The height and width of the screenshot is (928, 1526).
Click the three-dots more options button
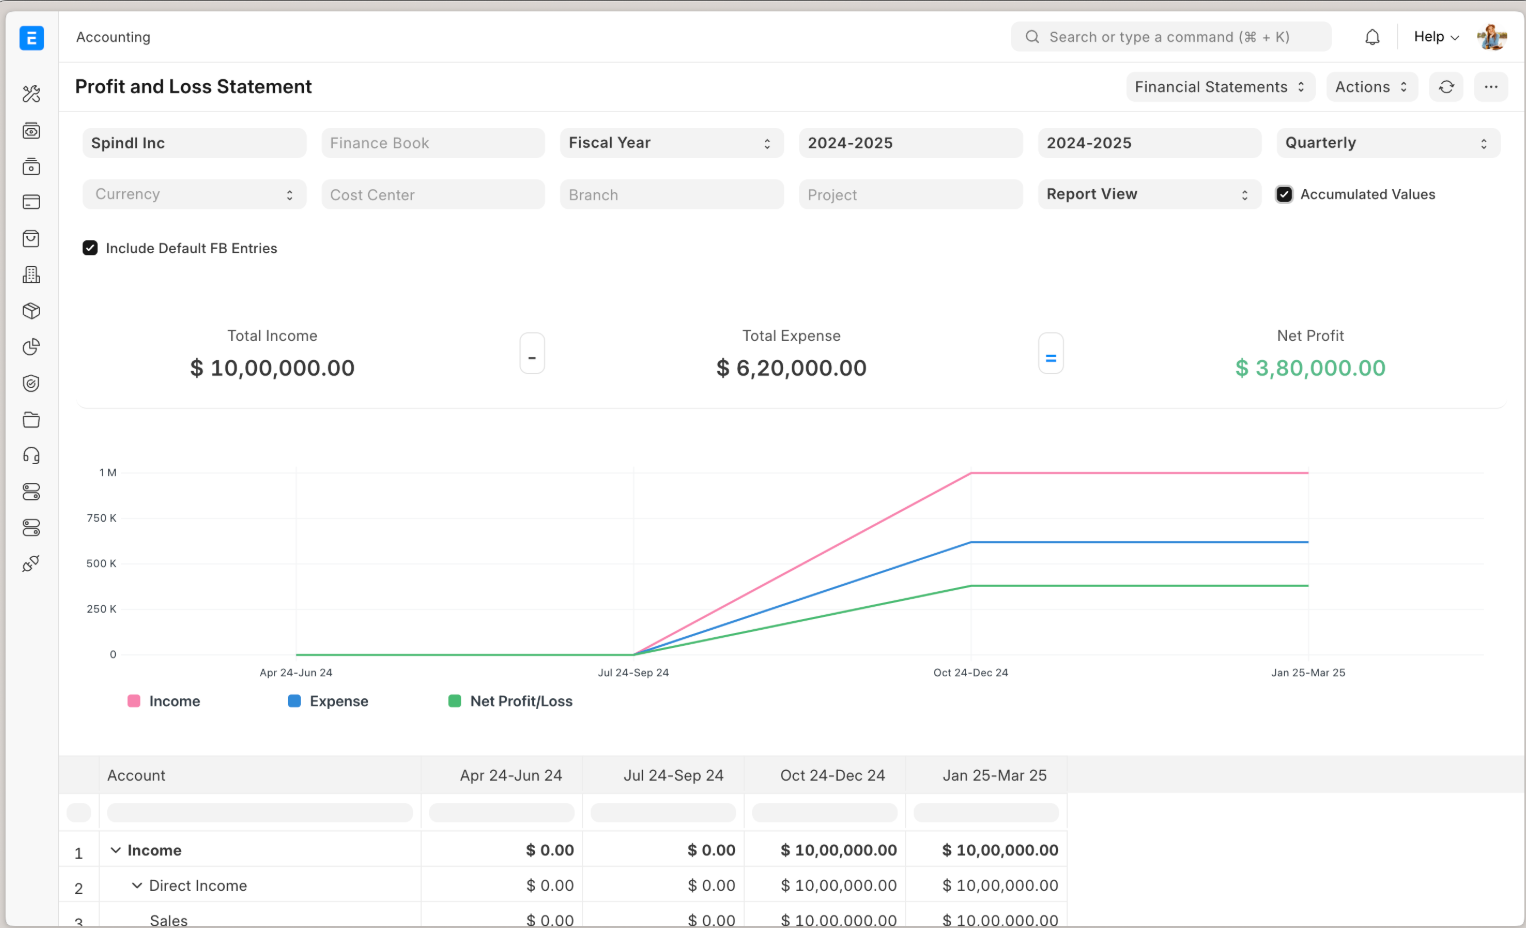pyautogui.click(x=1490, y=87)
